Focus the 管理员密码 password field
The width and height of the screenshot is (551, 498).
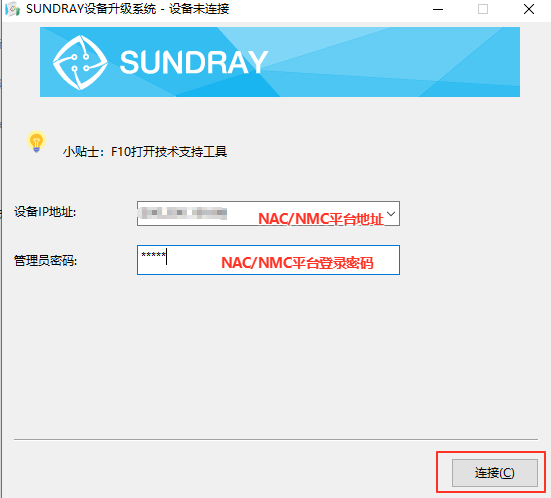pyautogui.click(x=268, y=260)
